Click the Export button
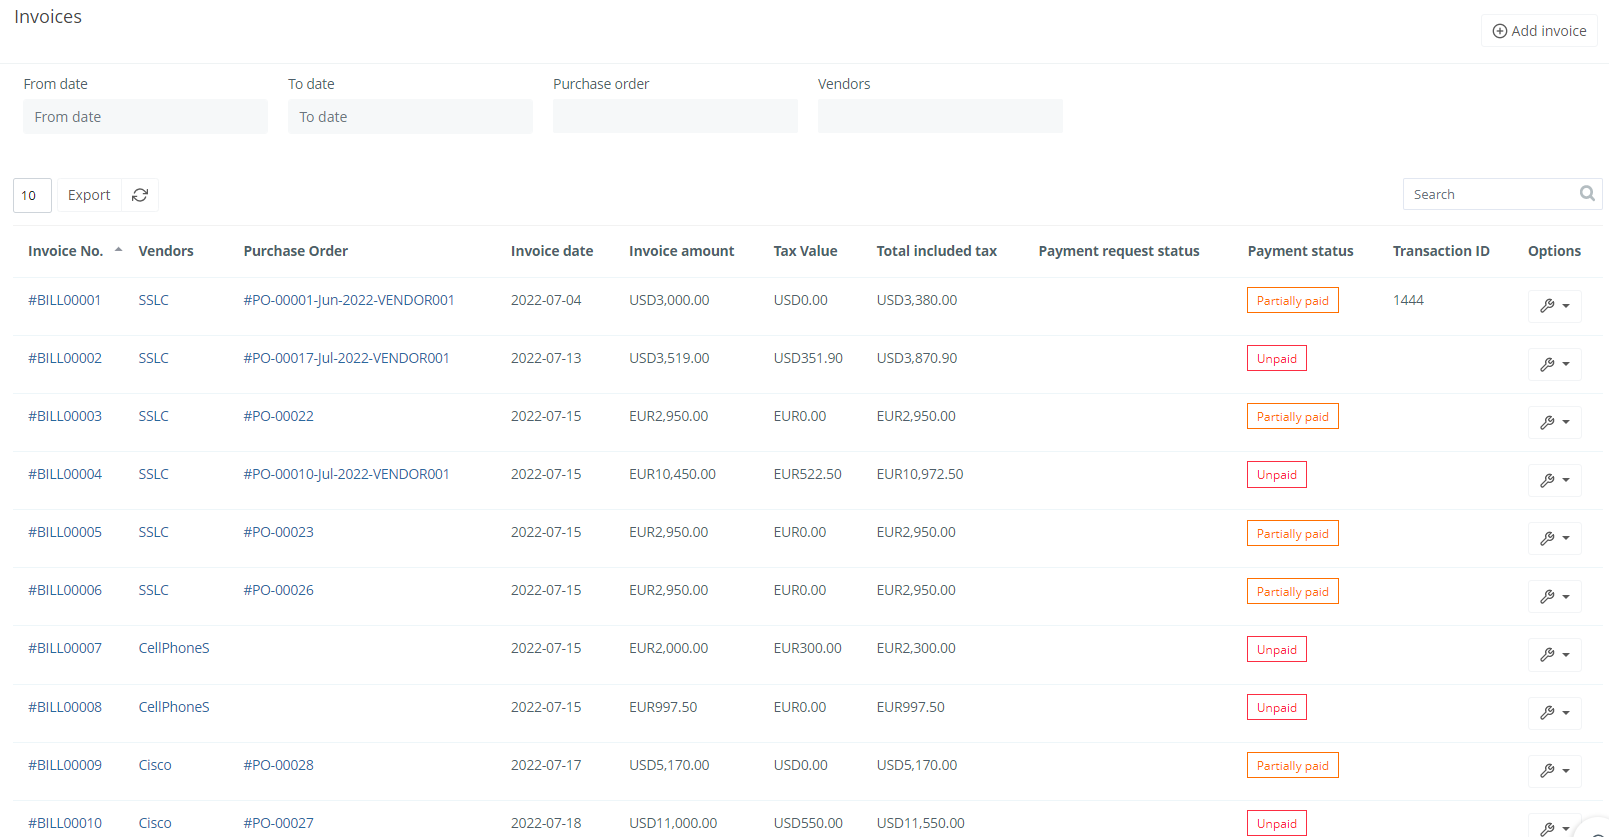 (89, 195)
